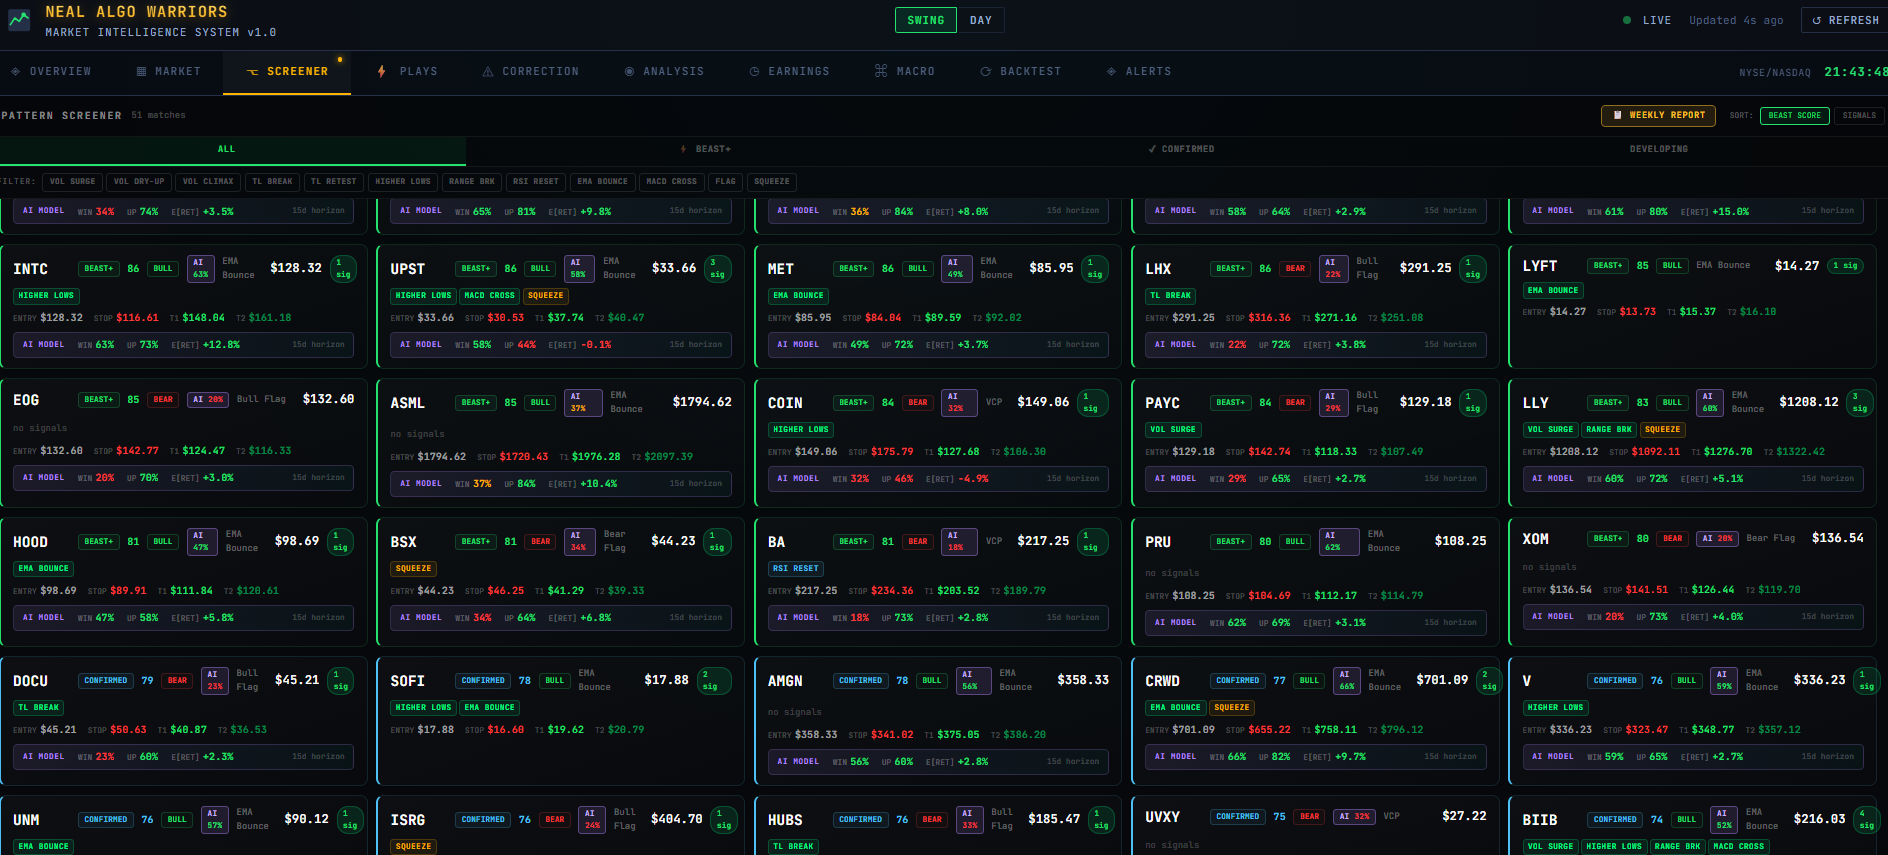Sort by Signals
This screenshot has height=855, width=1888.
[x=1859, y=115]
